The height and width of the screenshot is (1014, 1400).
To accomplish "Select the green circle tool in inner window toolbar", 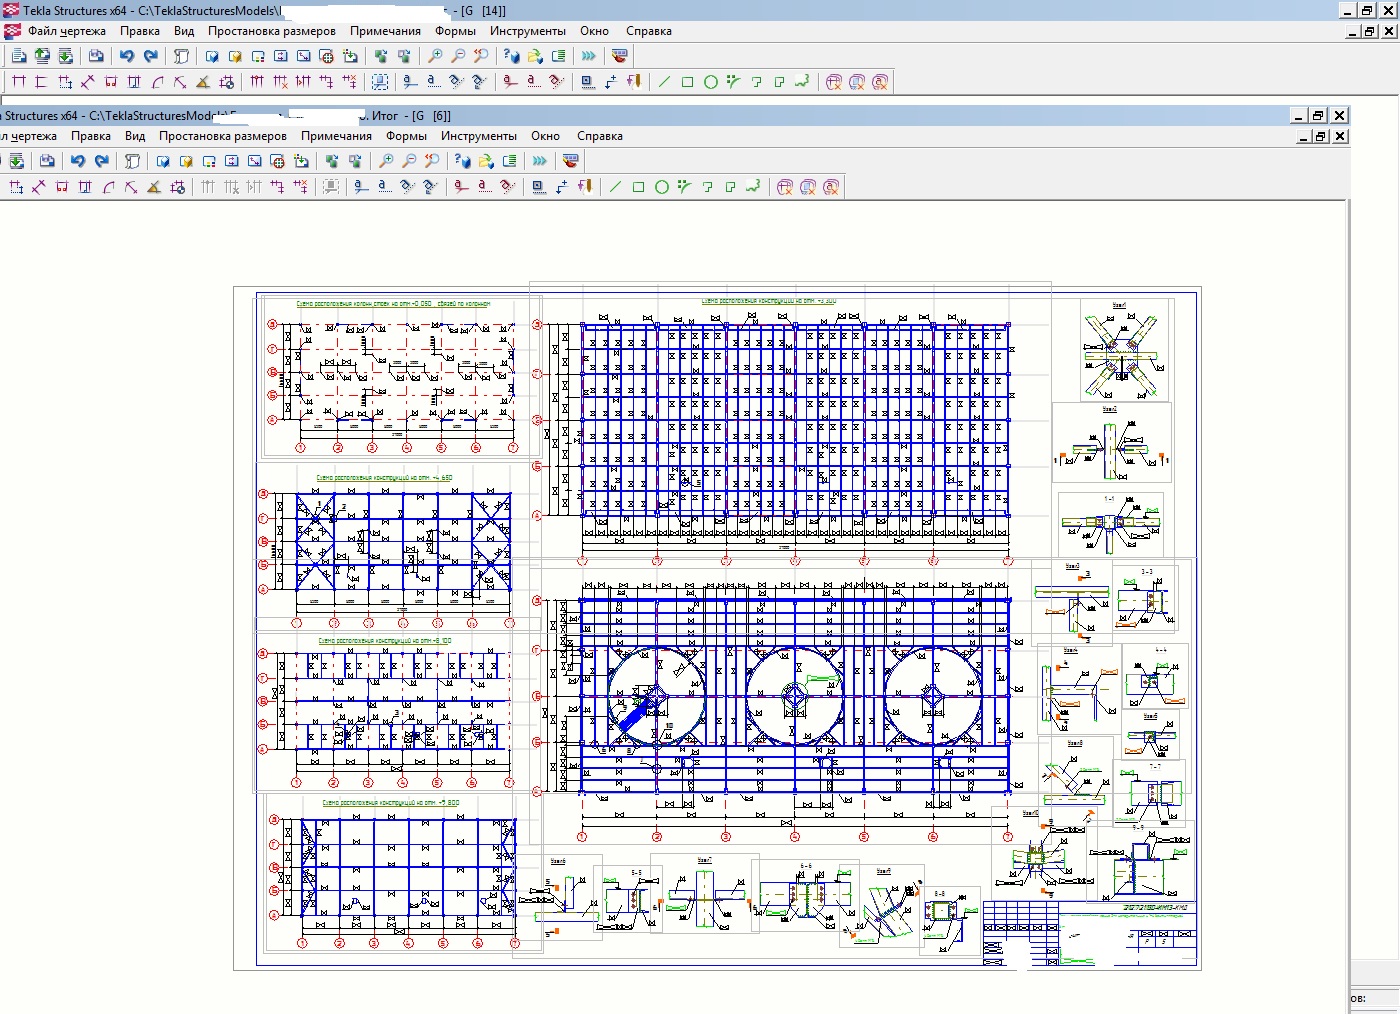I will click(x=661, y=187).
